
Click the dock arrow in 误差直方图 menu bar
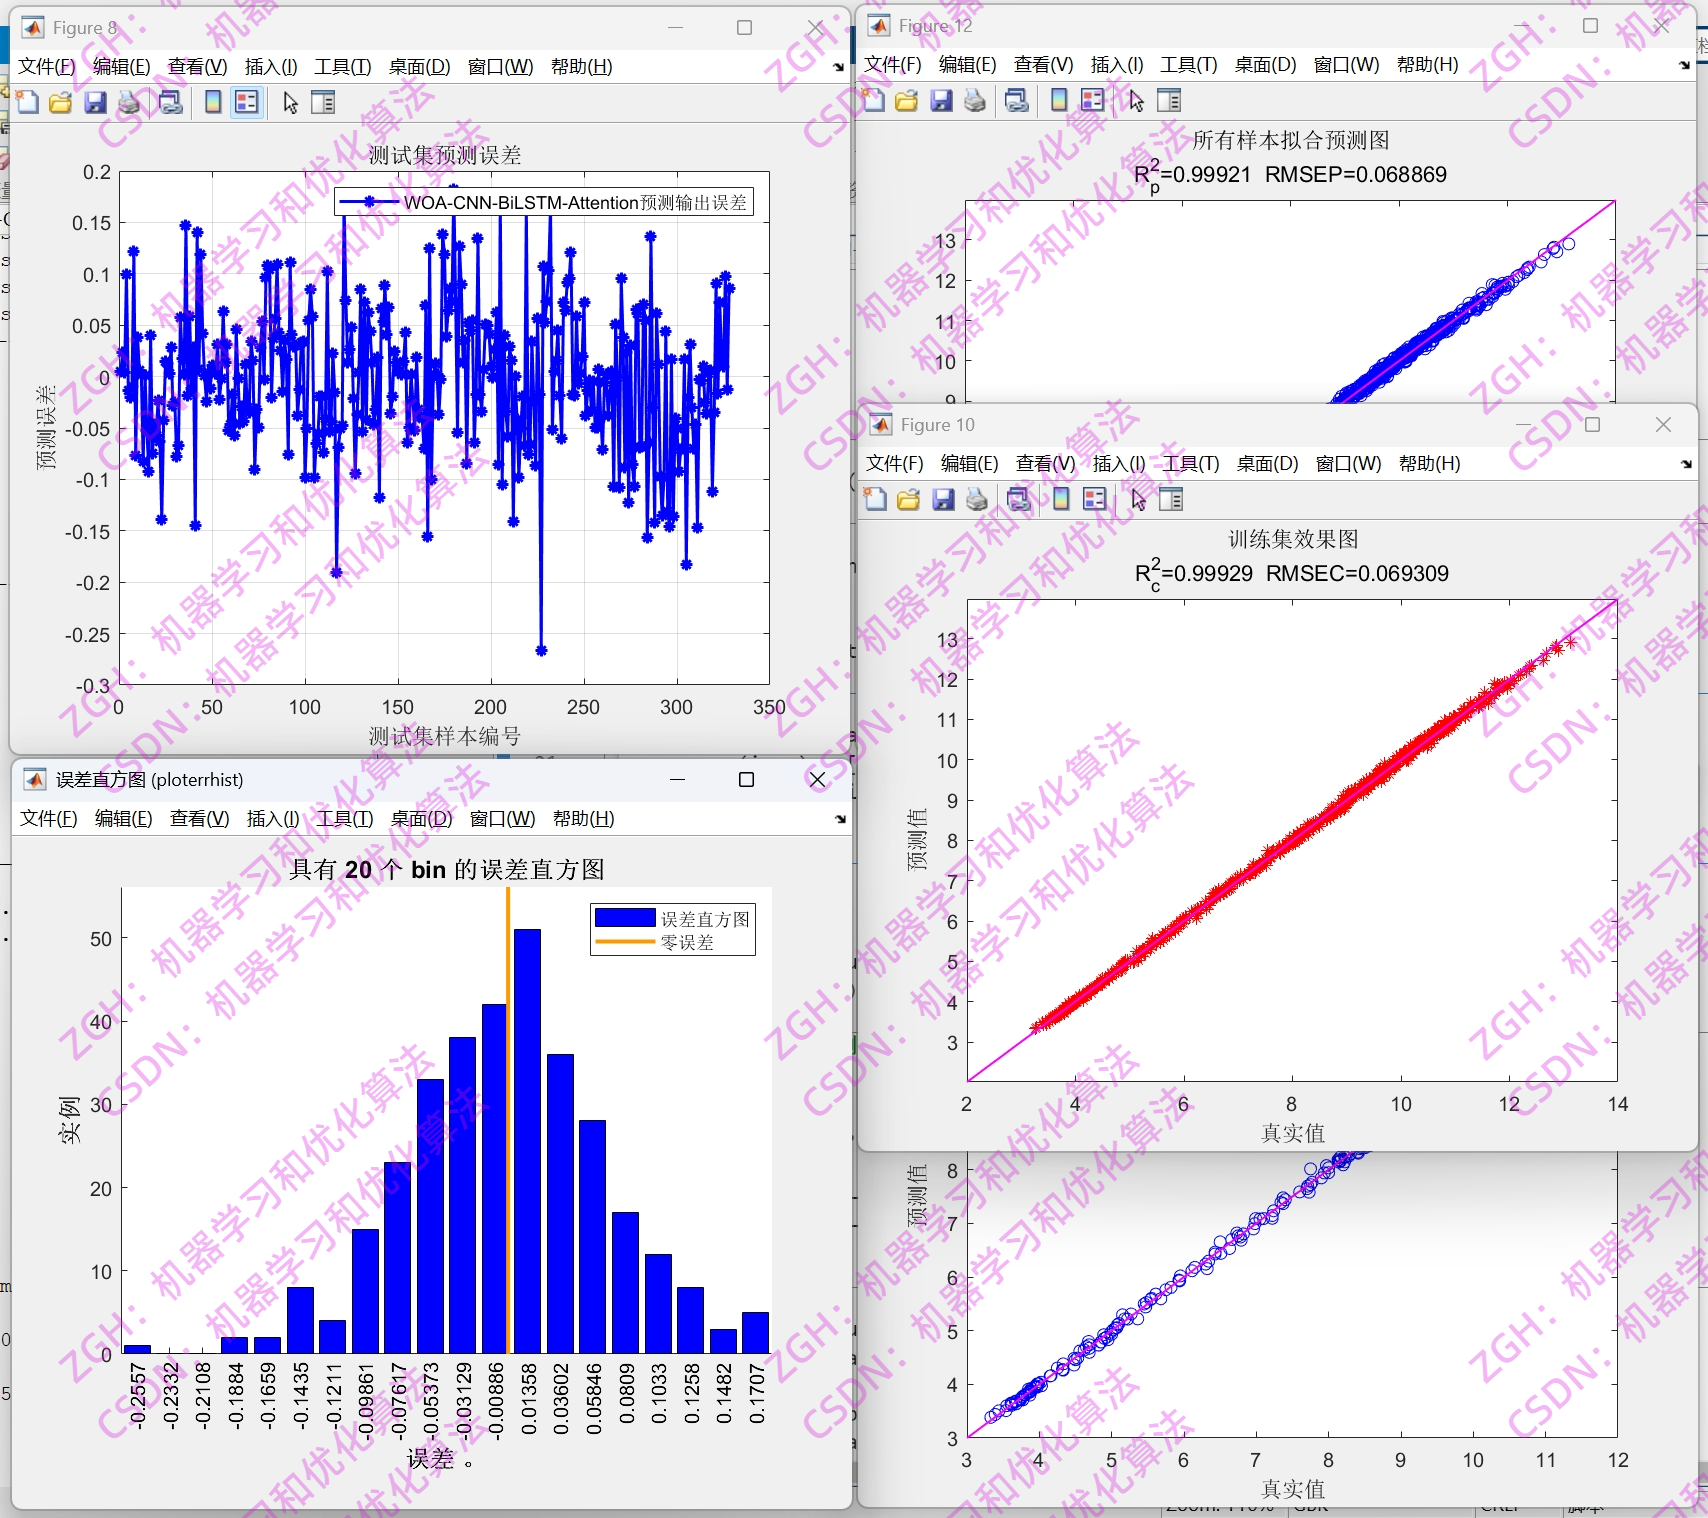tap(841, 819)
